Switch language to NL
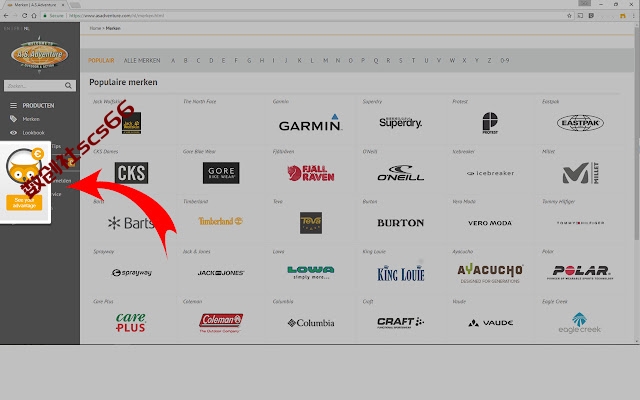This screenshot has height=400, width=640. coord(27,29)
